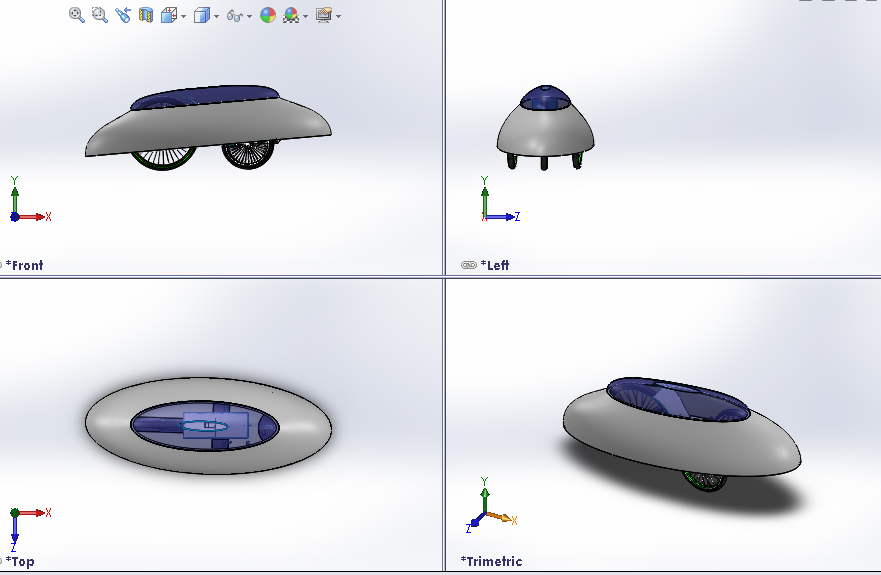Viewport: 881px width, 575px height.
Task: Click the *Left view label
Action: click(x=494, y=265)
